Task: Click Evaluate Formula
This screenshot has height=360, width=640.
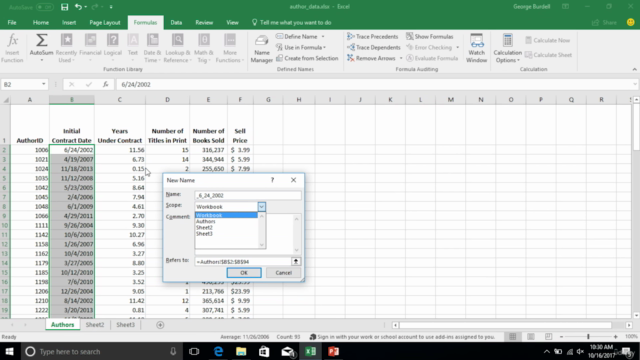Action: pos(432,58)
